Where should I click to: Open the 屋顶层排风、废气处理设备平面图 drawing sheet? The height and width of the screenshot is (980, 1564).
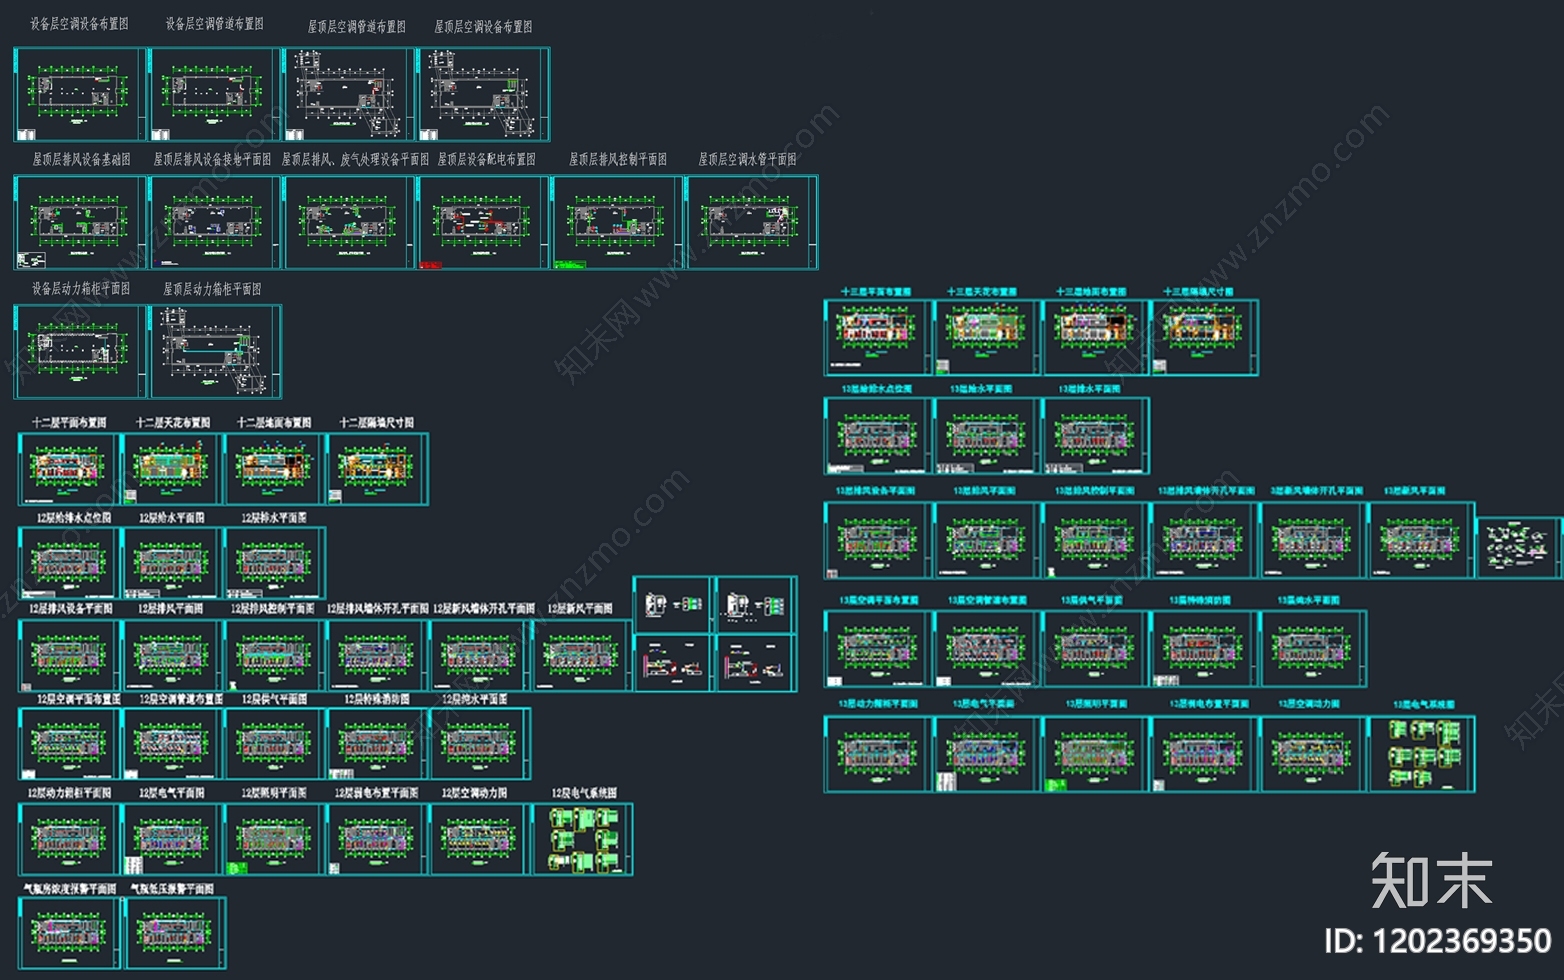(x=349, y=222)
